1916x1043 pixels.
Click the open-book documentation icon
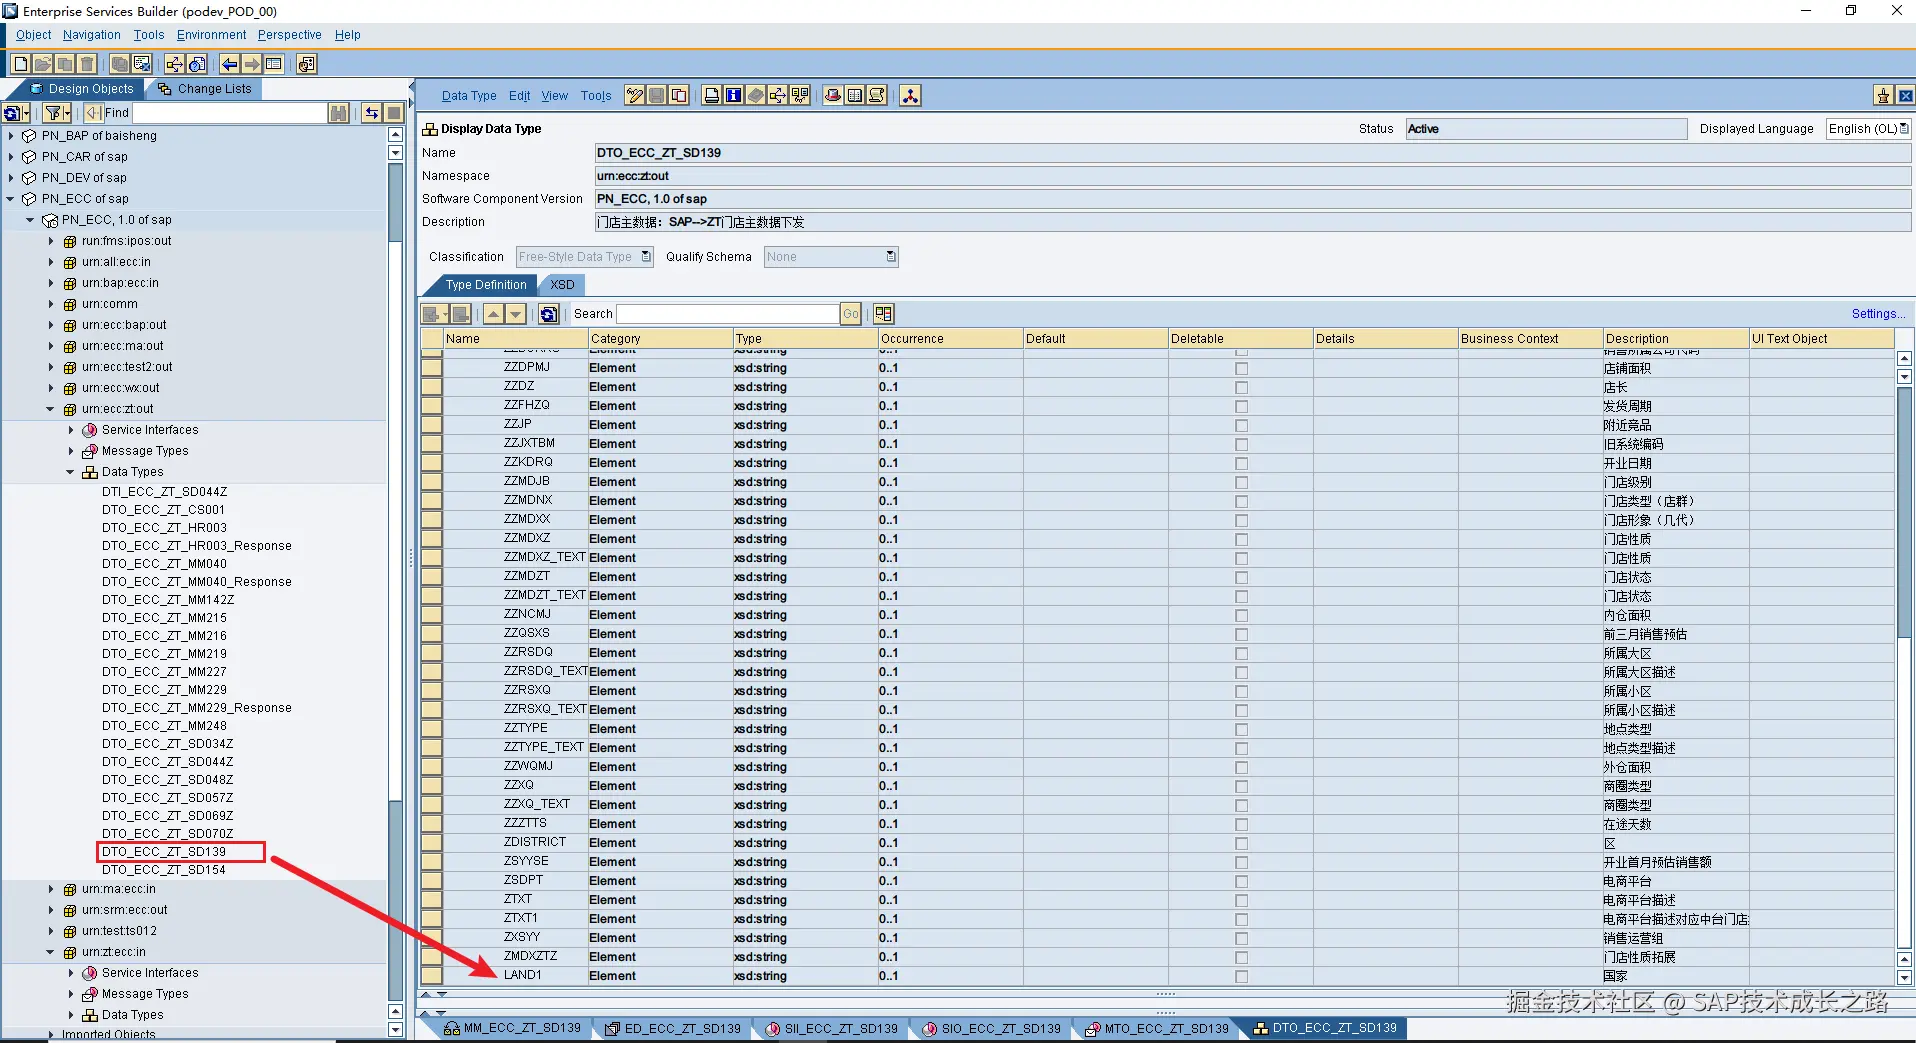coord(855,96)
